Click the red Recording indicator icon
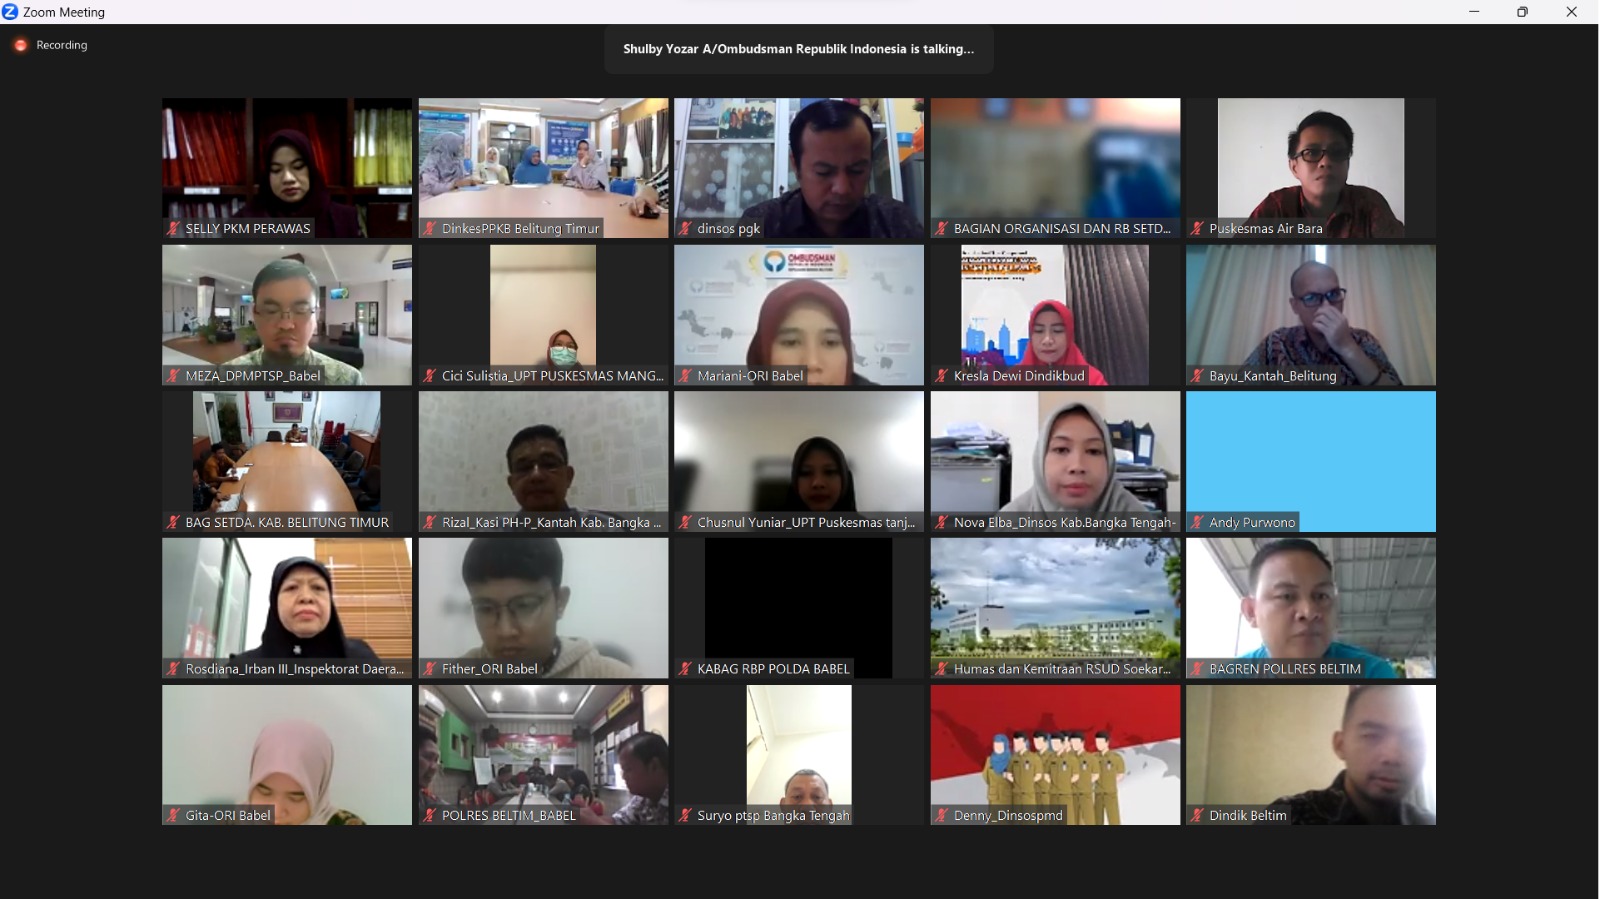This screenshot has width=1600, height=899. [20, 45]
